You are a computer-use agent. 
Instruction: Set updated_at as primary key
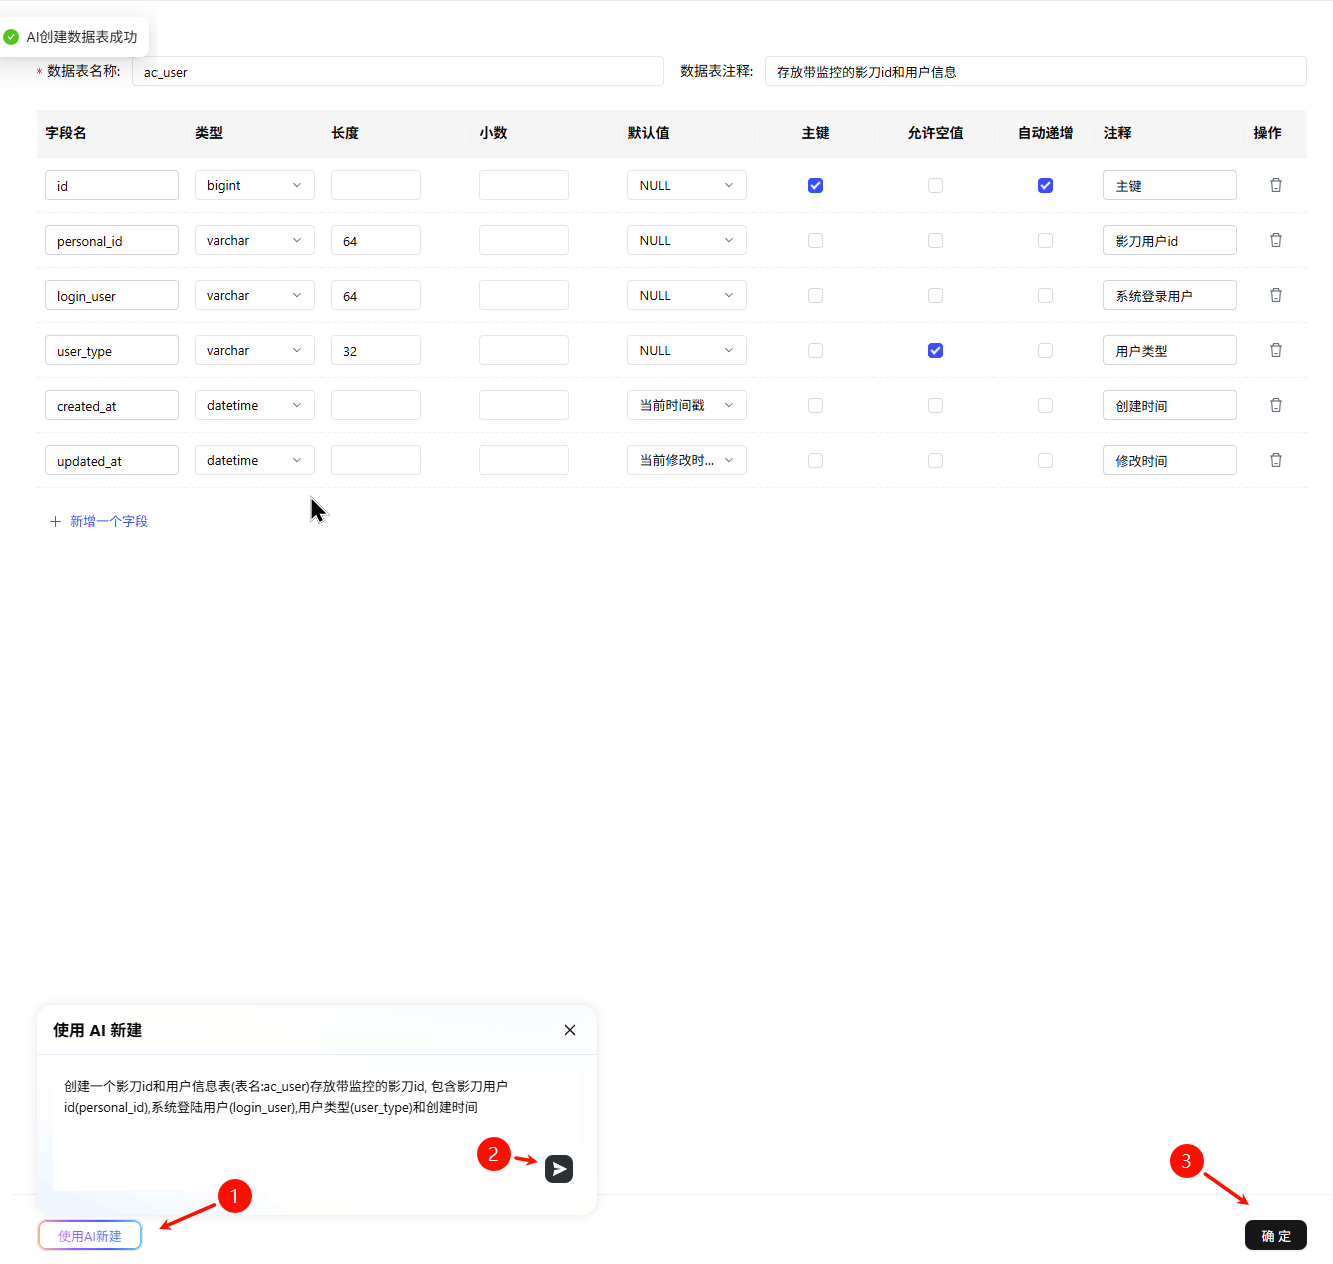[x=815, y=460]
